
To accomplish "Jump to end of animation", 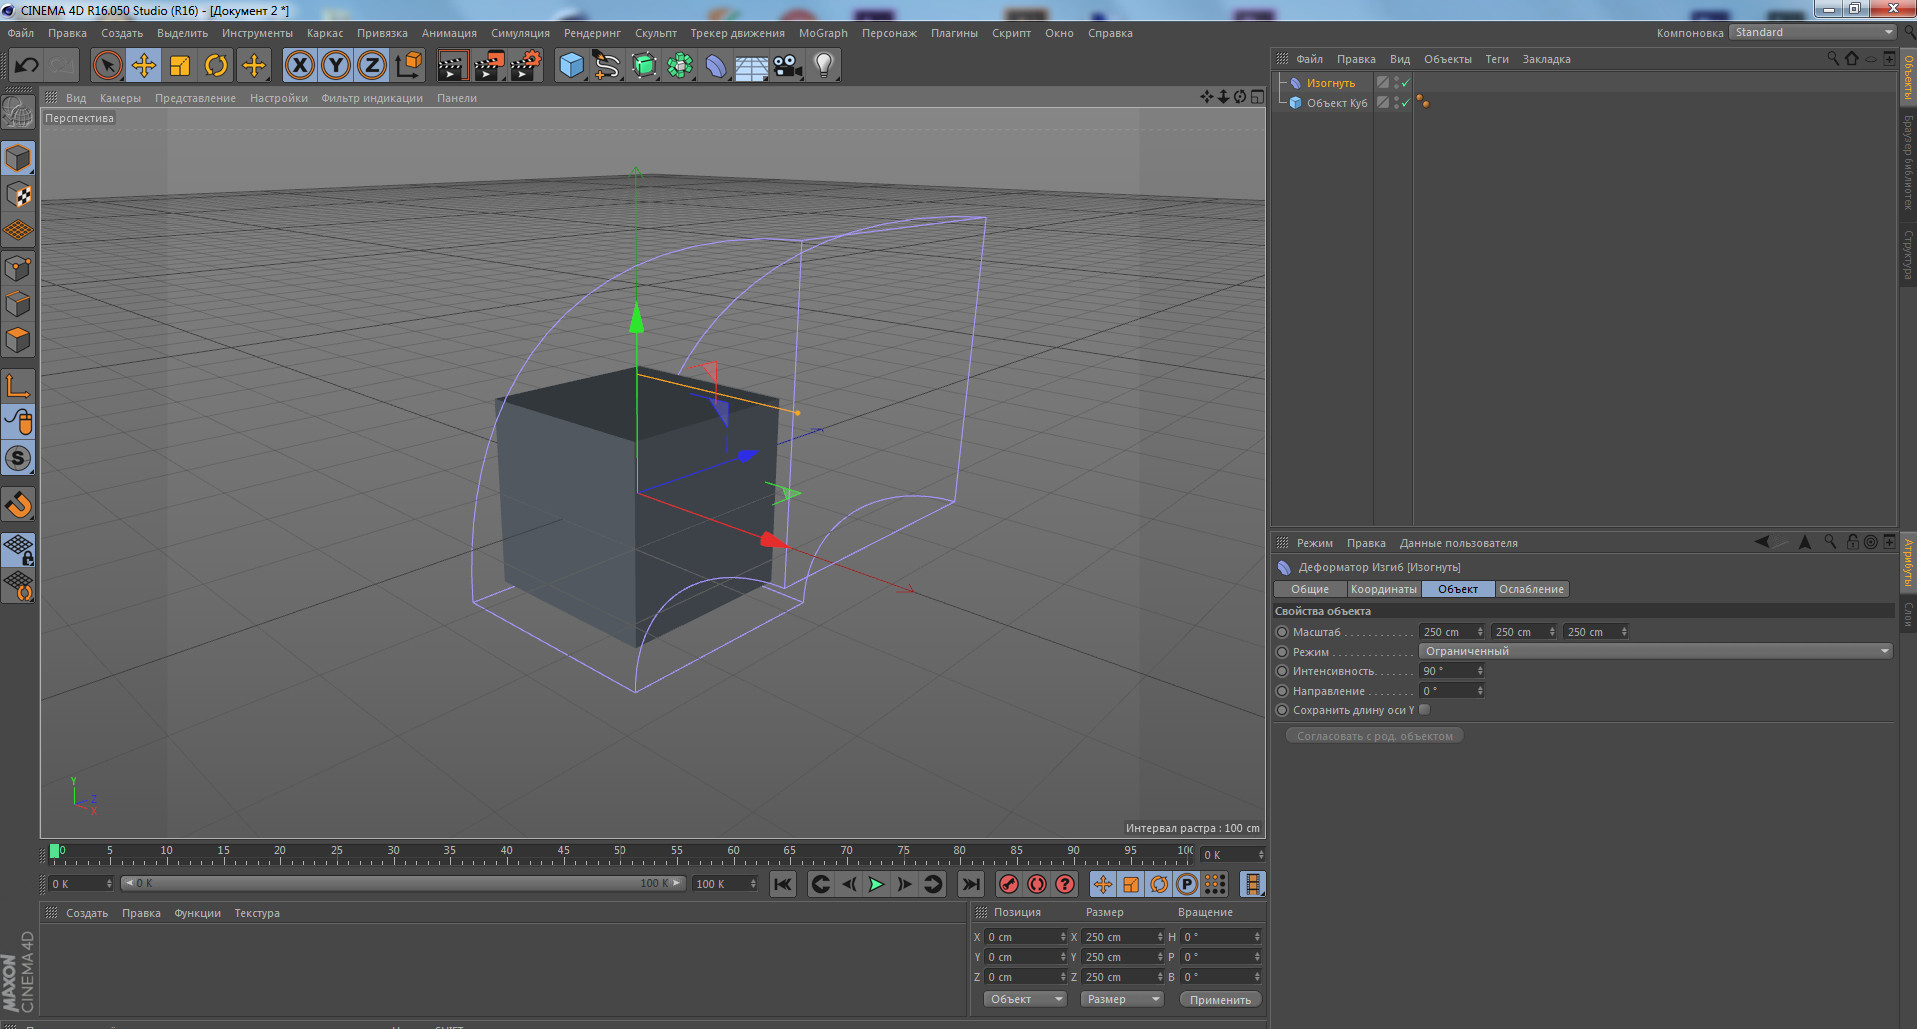I will point(970,884).
